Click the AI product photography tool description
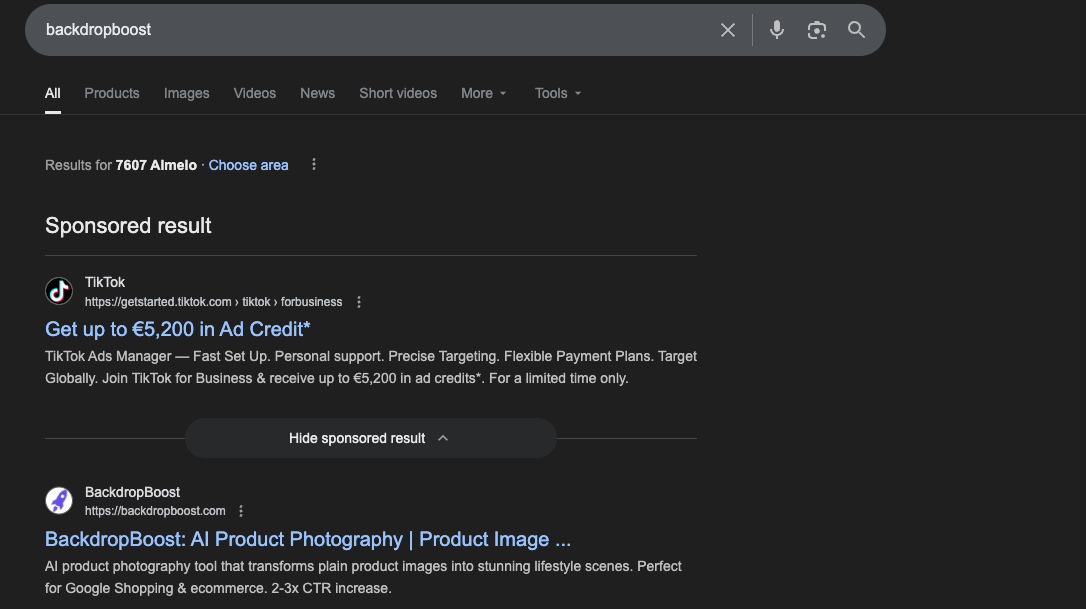 363,577
